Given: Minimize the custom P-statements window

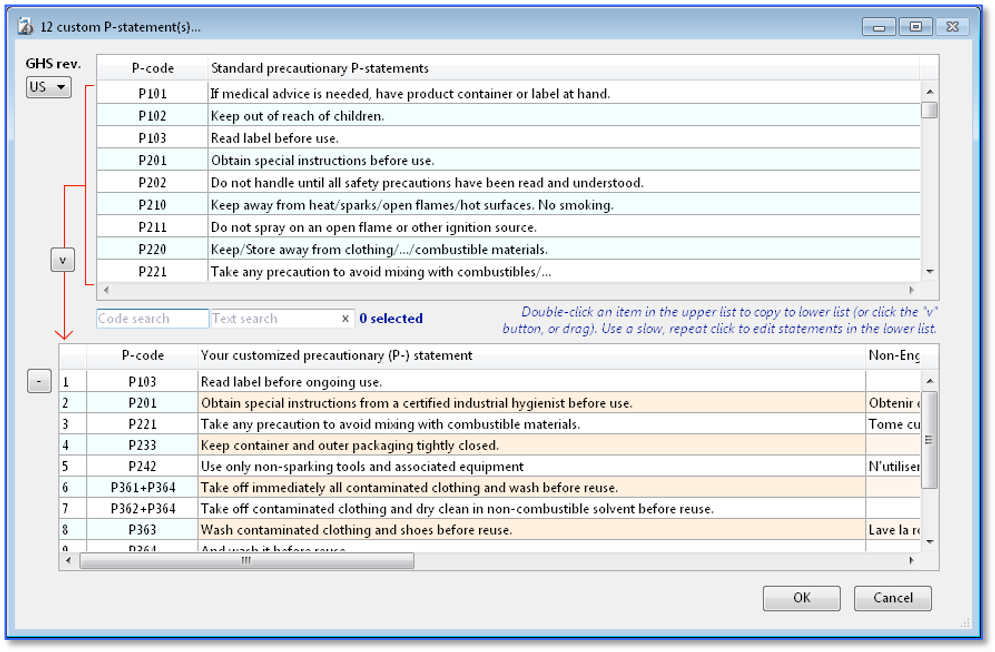Looking at the screenshot, I should click(879, 27).
